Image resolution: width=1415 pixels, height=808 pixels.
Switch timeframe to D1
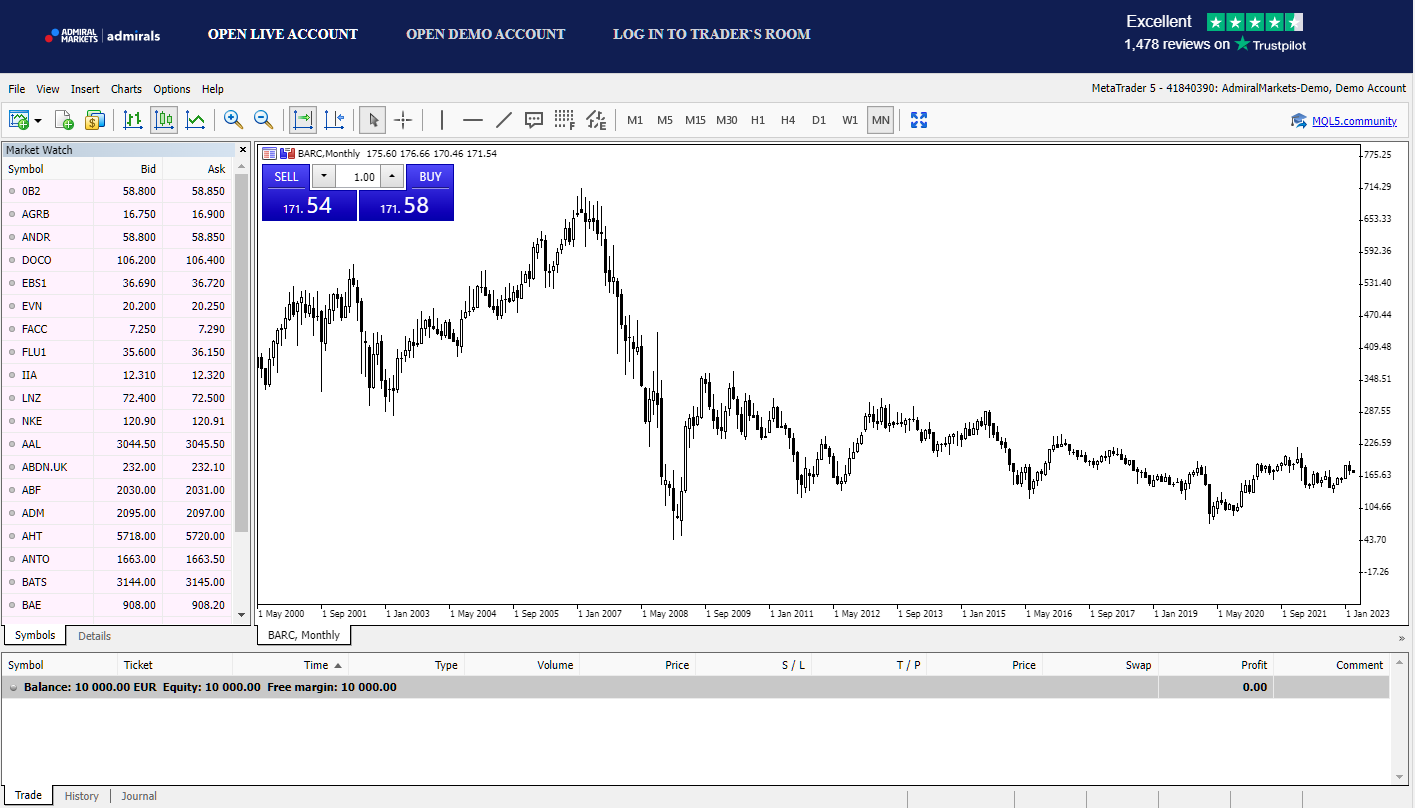coord(819,120)
